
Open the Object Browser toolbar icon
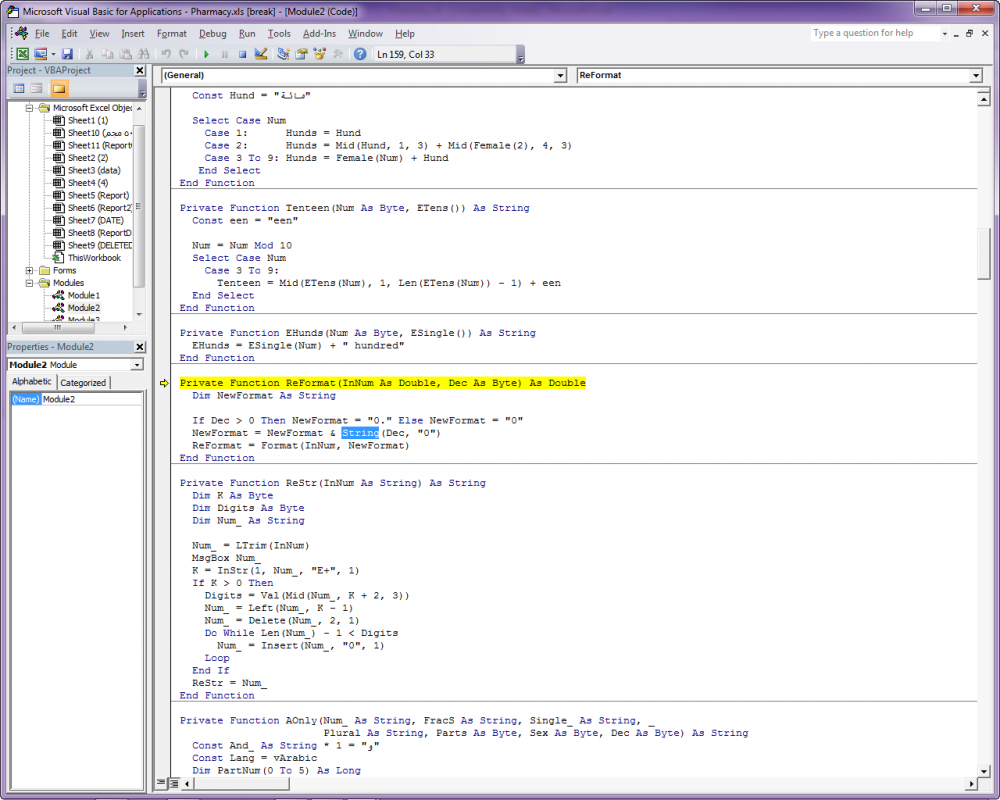click(x=320, y=54)
